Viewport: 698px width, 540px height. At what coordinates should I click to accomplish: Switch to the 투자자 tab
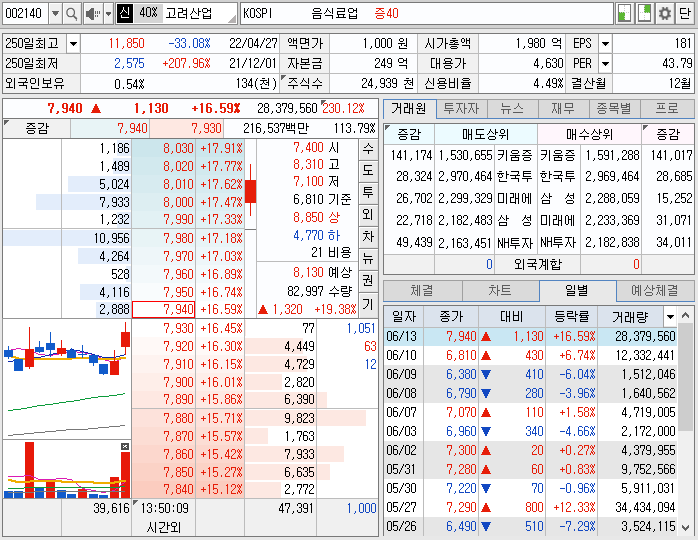tap(461, 108)
